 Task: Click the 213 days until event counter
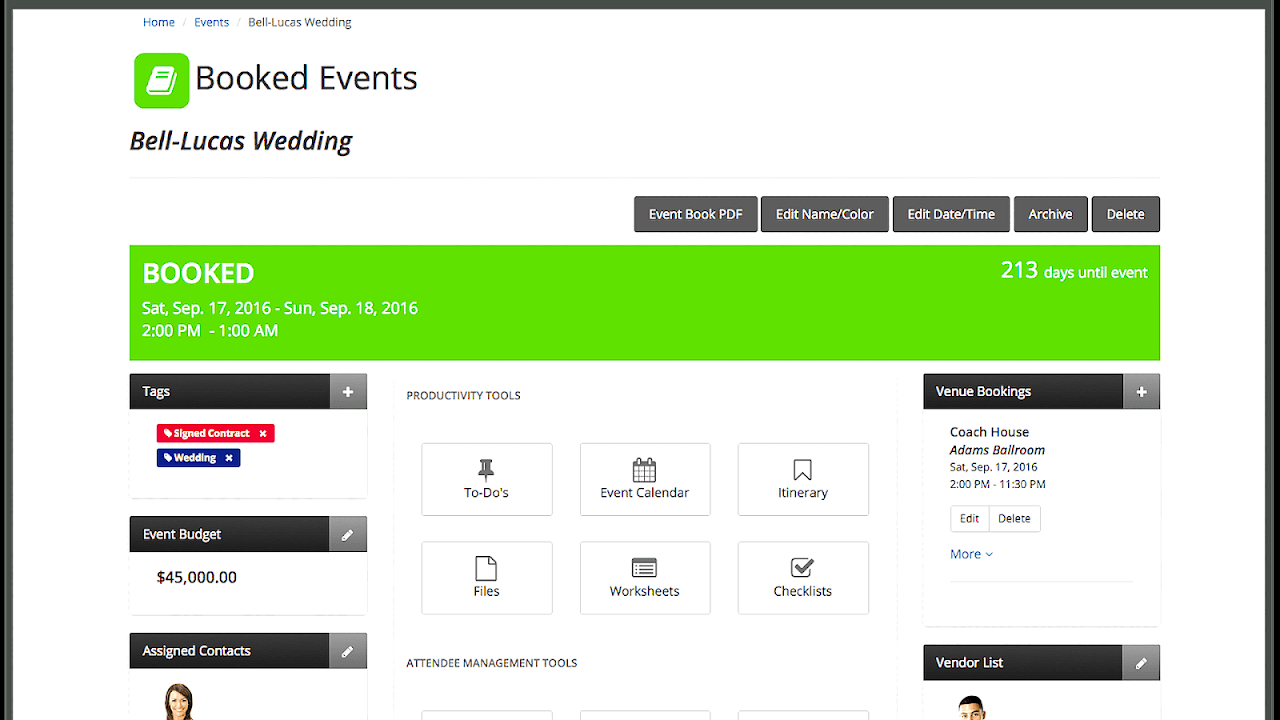point(1074,271)
